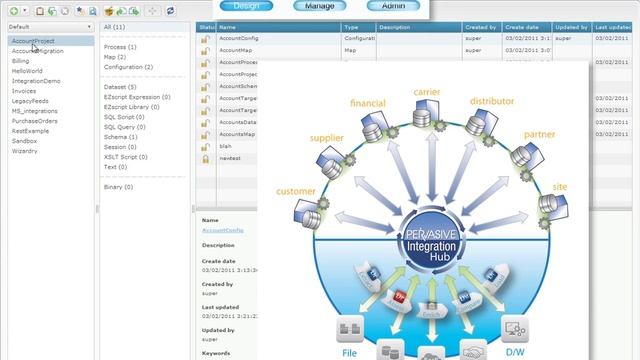Filter by SQL Query (0)
This screenshot has height=360, width=640.
click(124, 127)
